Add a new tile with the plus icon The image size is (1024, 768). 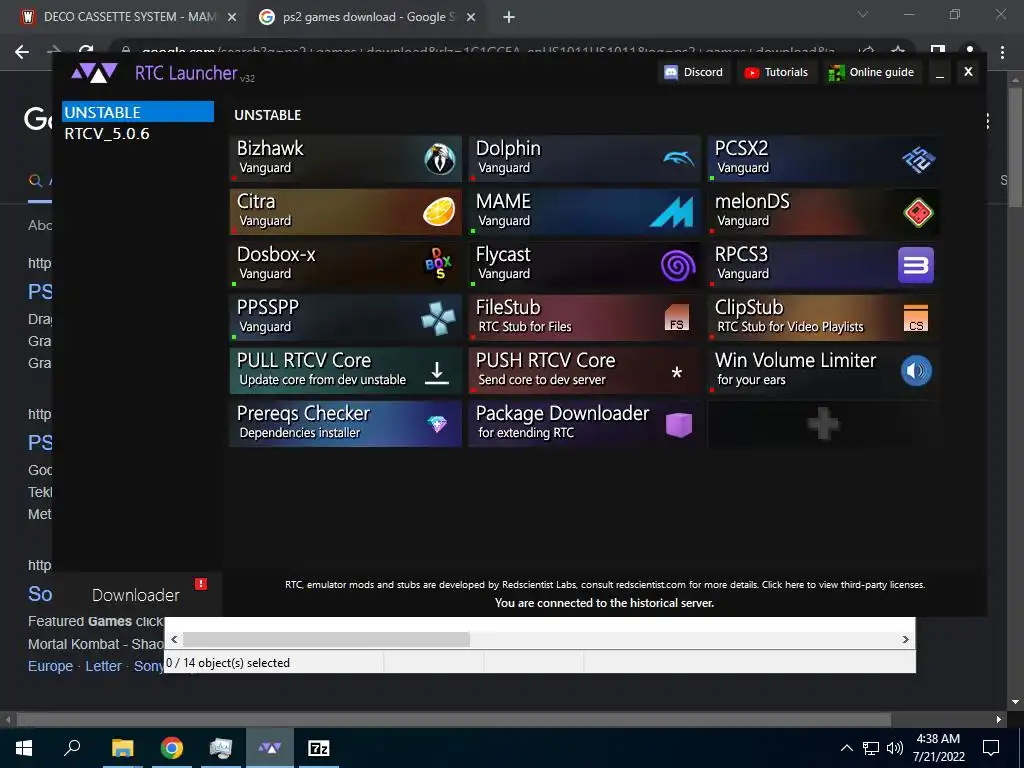point(823,424)
